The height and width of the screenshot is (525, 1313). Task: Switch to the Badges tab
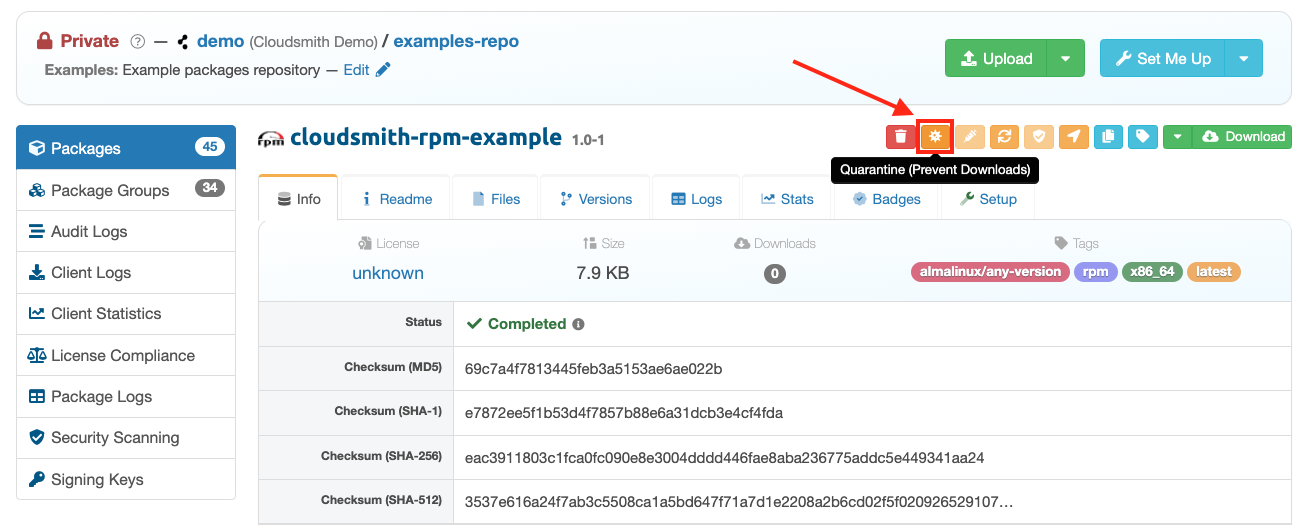click(x=886, y=198)
